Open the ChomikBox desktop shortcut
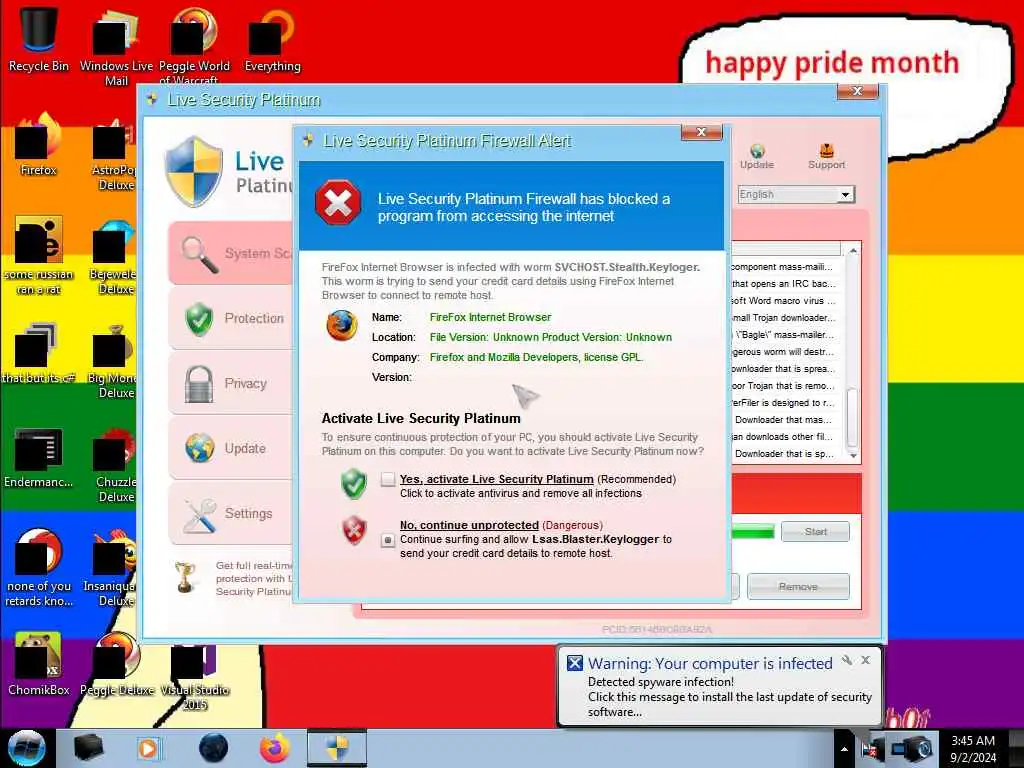 [x=39, y=664]
